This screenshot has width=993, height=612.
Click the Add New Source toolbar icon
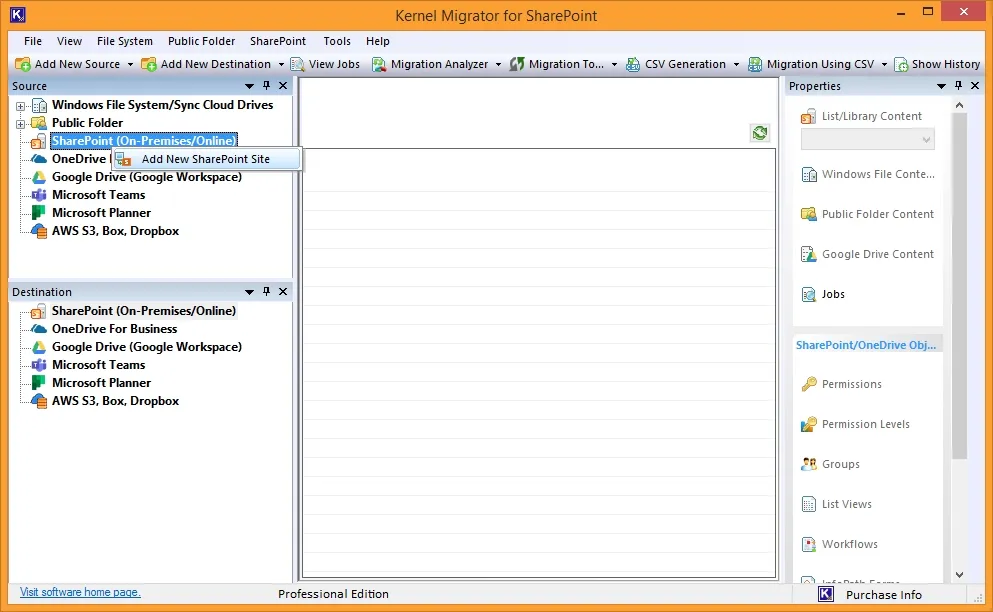[x=23, y=64]
